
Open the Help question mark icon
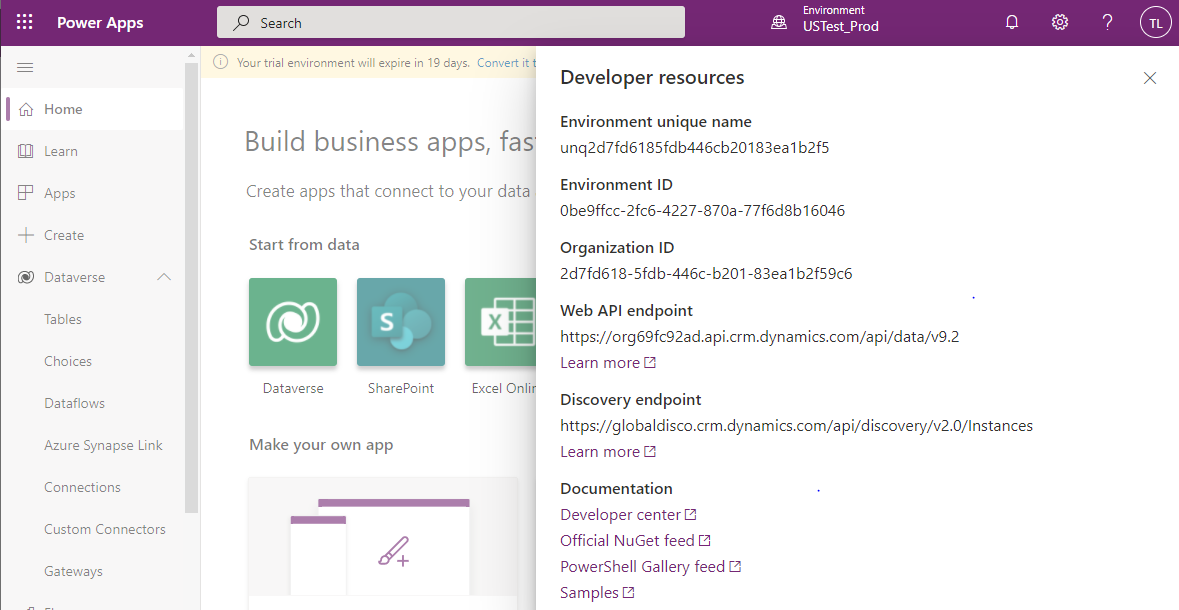tap(1107, 23)
